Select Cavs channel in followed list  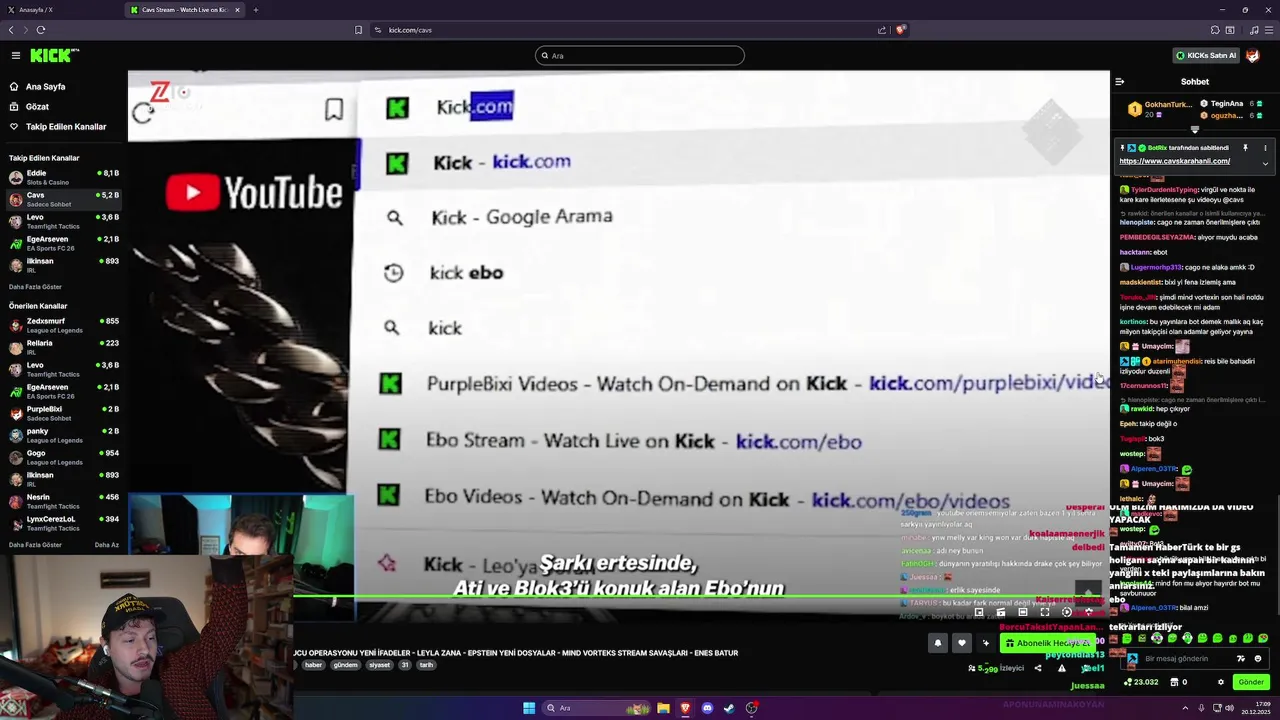pos(64,199)
